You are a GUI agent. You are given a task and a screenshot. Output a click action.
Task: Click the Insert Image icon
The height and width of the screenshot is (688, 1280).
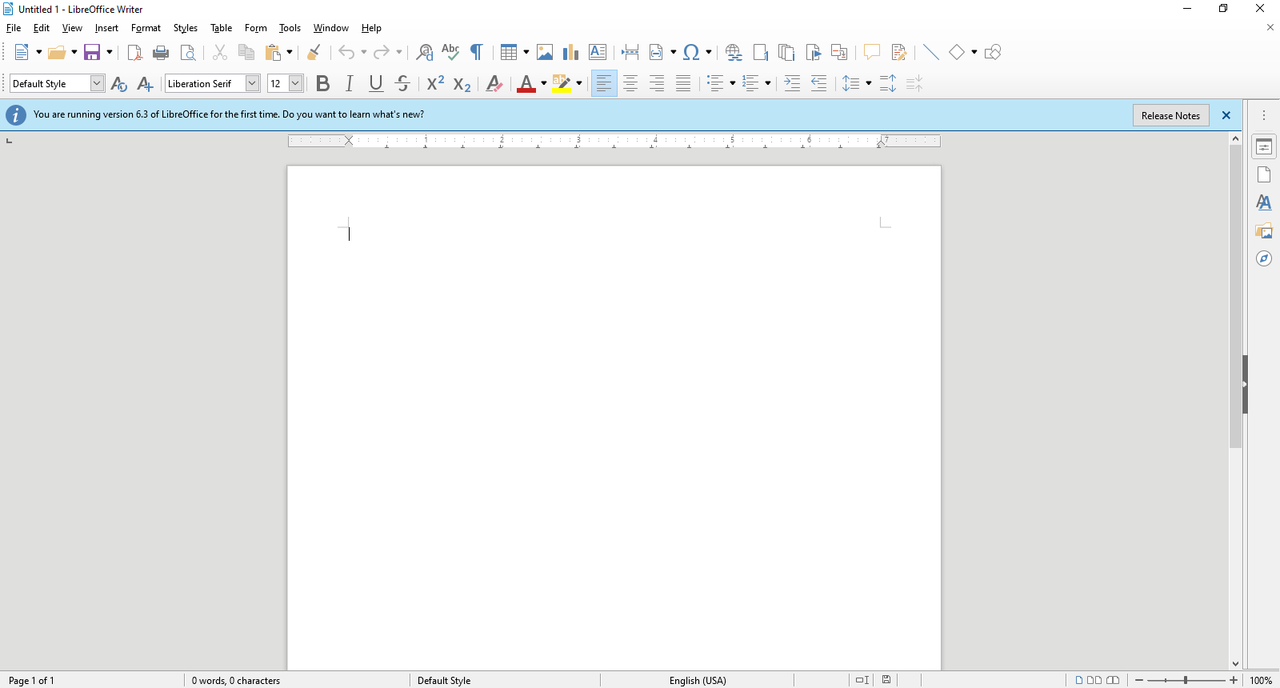pos(545,52)
